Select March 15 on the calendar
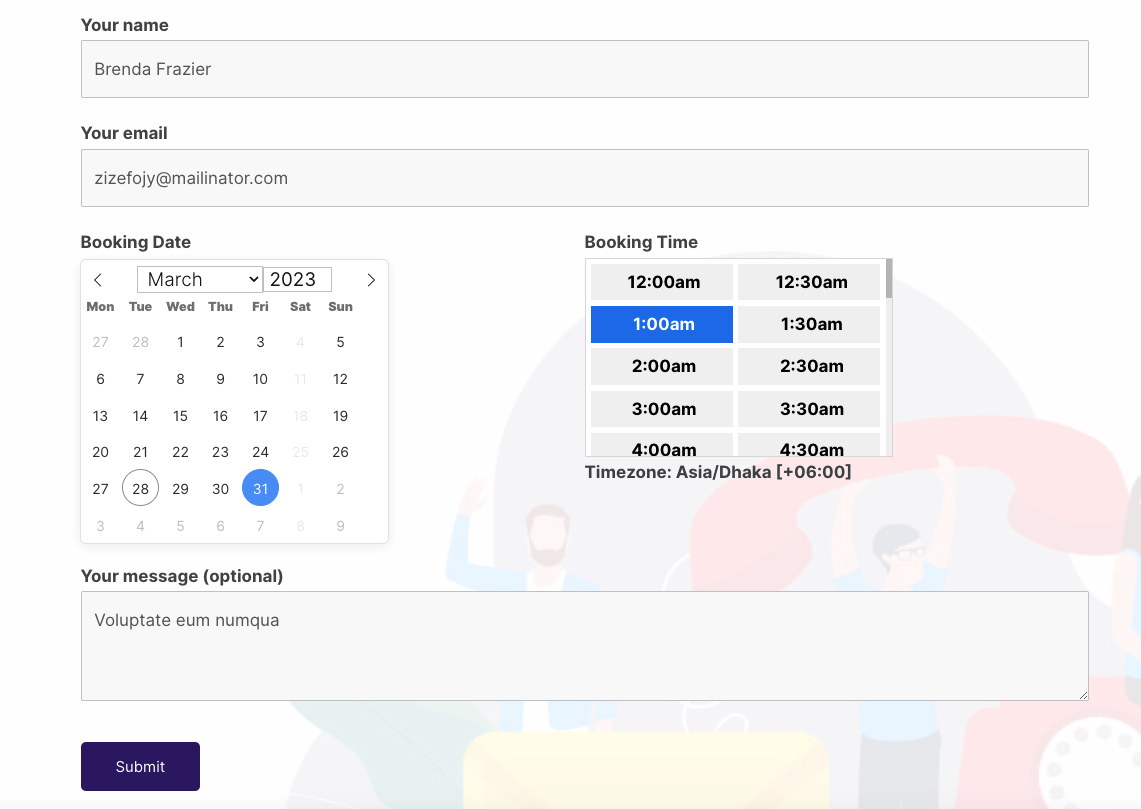Image resolution: width=1141 pixels, height=809 pixels. pyautogui.click(x=180, y=415)
